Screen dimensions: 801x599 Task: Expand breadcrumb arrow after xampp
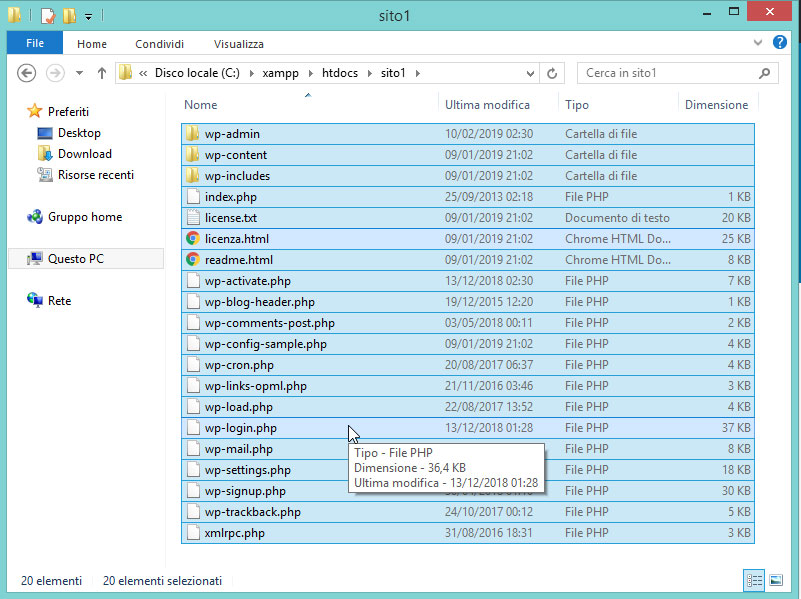pos(310,74)
